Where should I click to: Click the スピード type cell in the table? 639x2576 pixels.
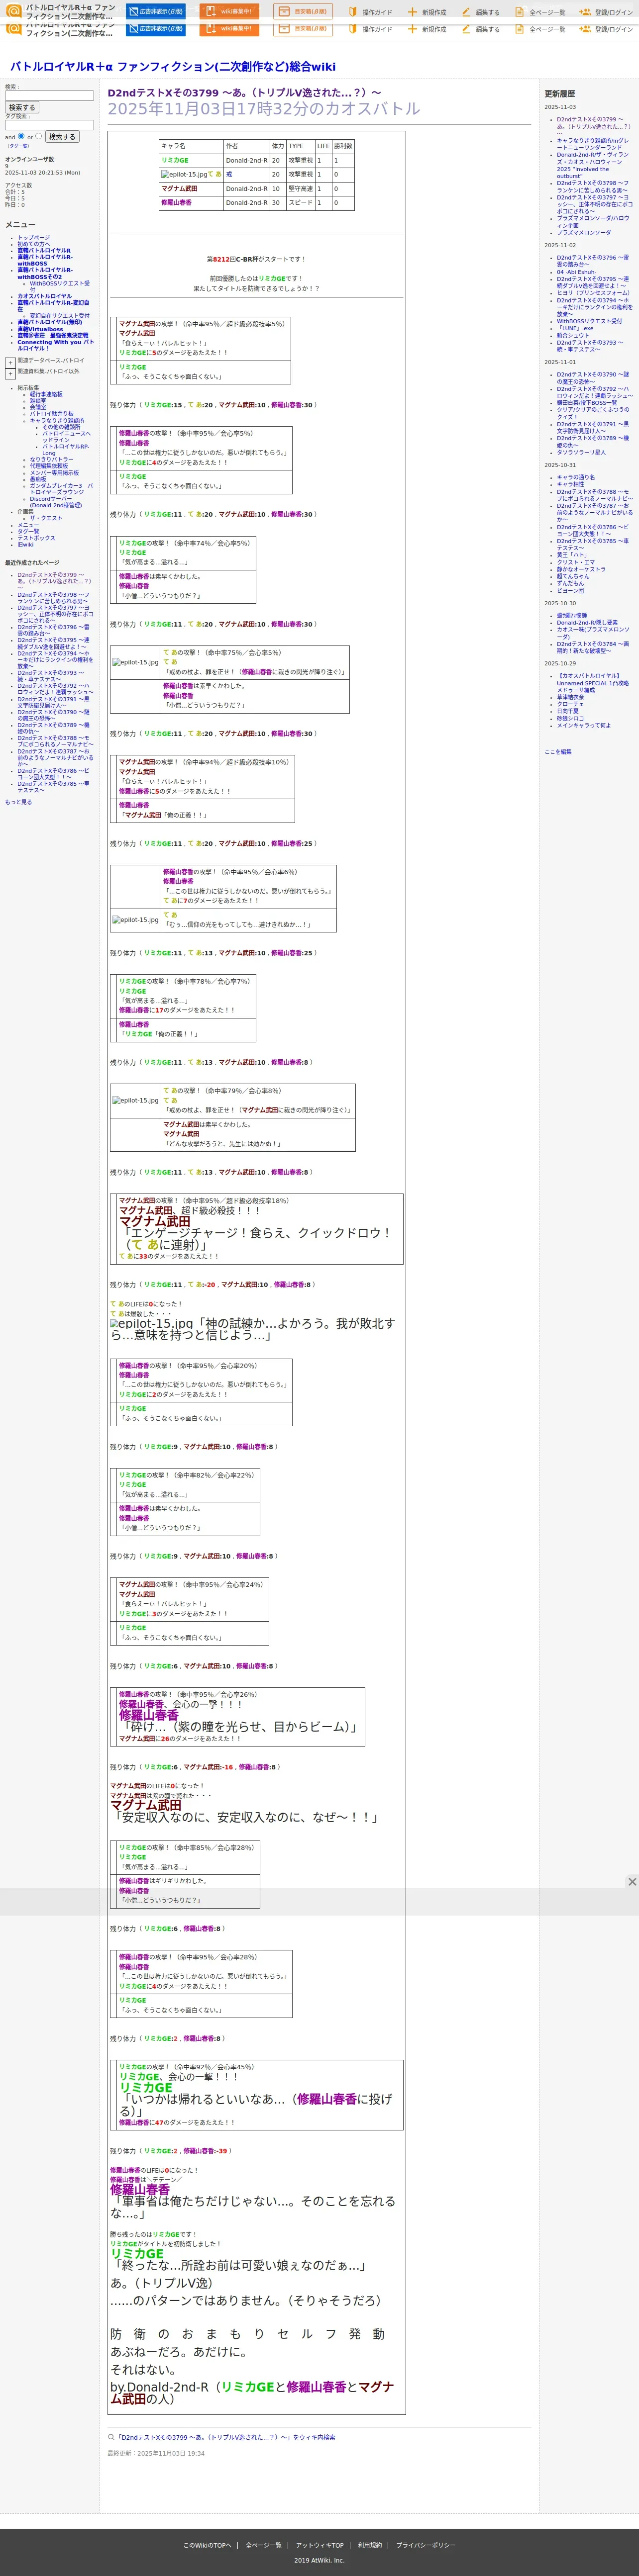tap(300, 202)
